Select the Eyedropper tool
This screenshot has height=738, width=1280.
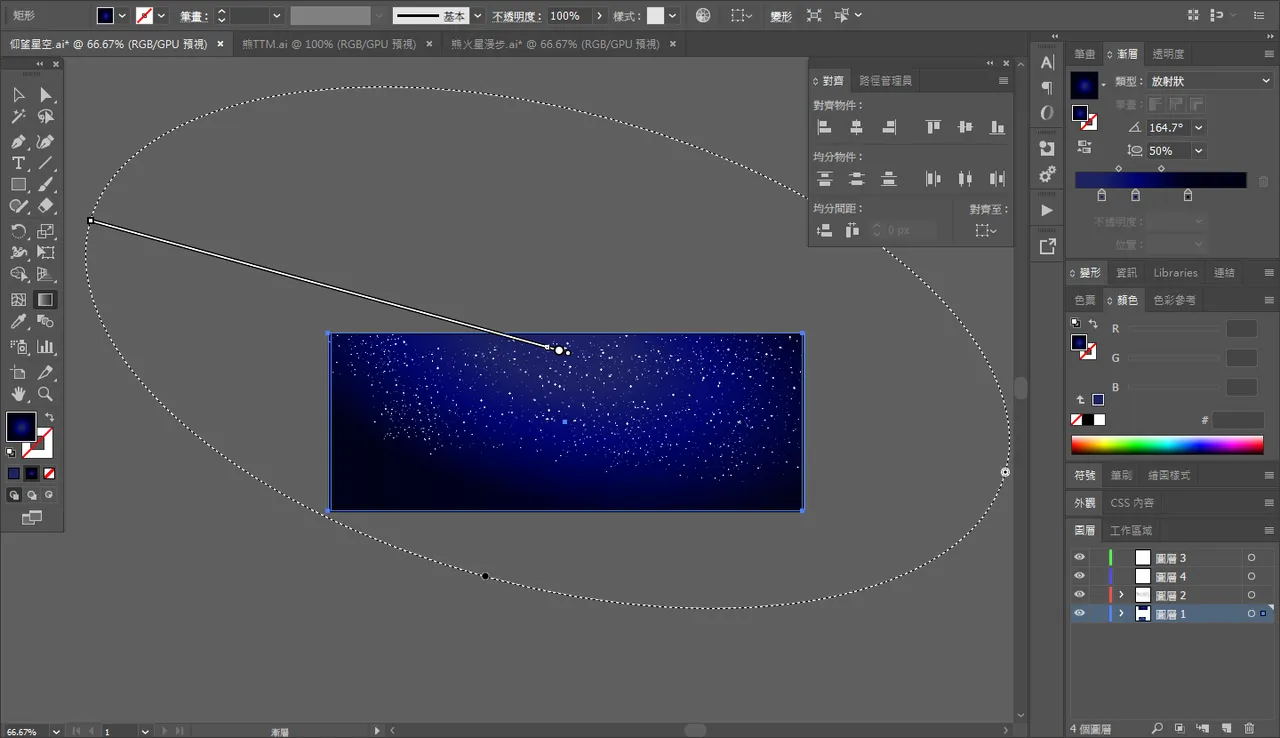click(19, 322)
